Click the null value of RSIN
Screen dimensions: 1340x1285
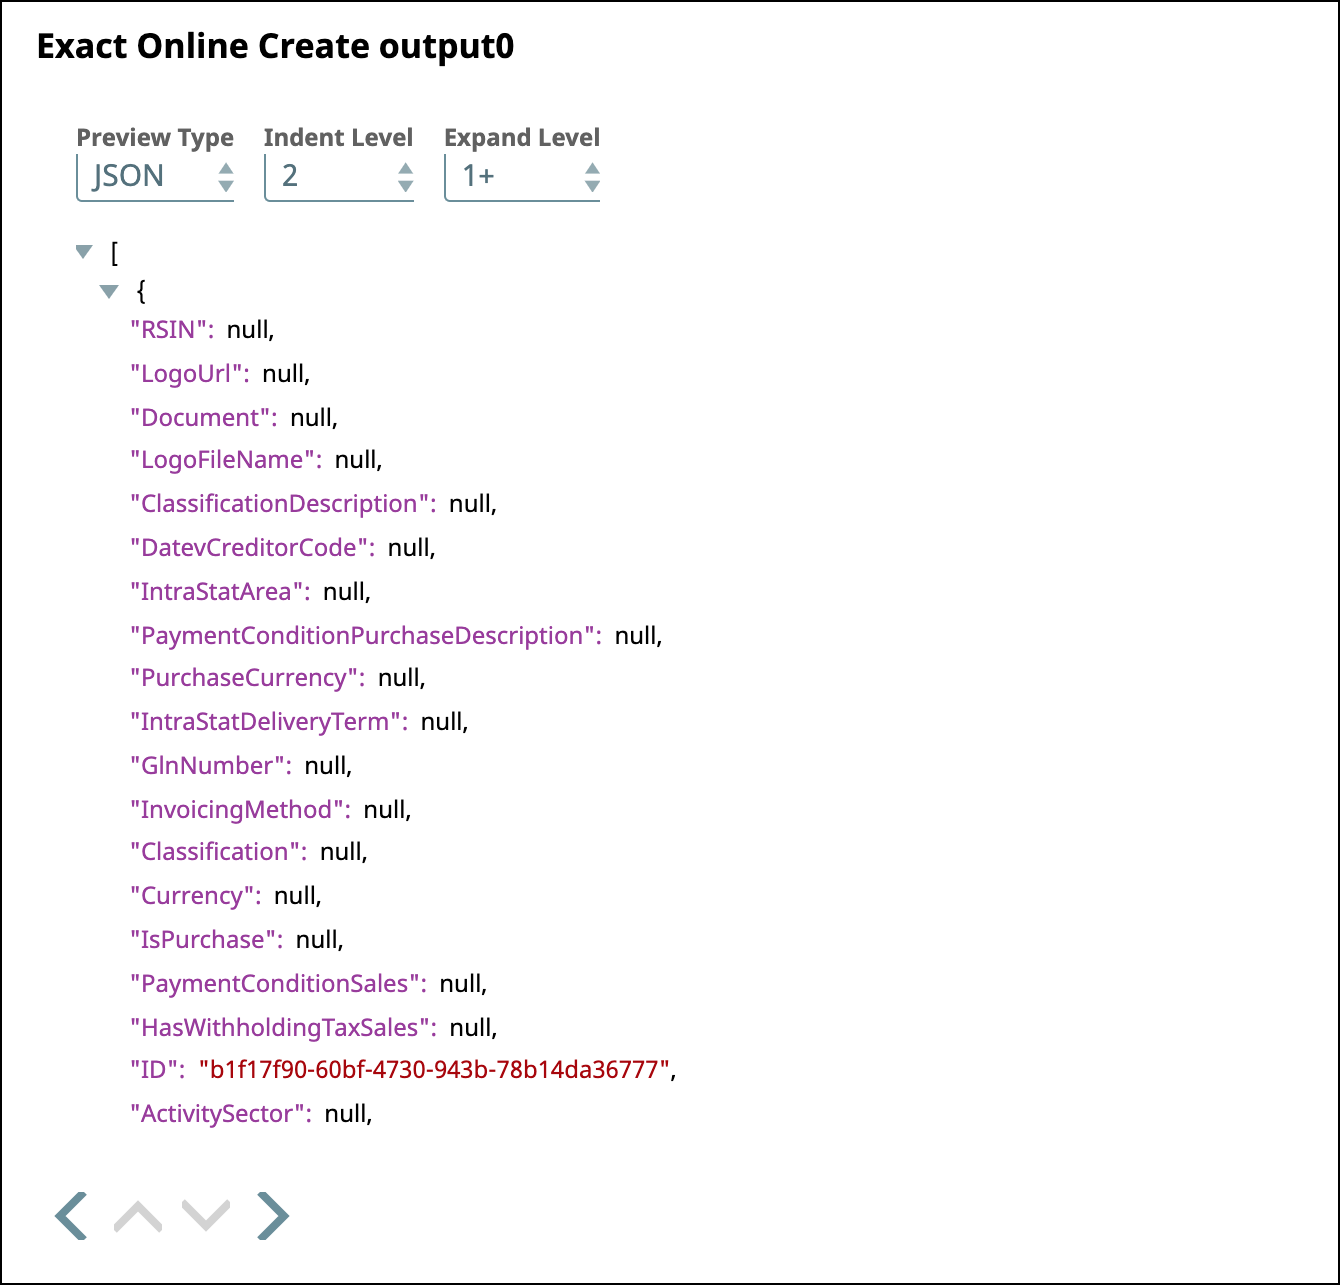click(248, 330)
